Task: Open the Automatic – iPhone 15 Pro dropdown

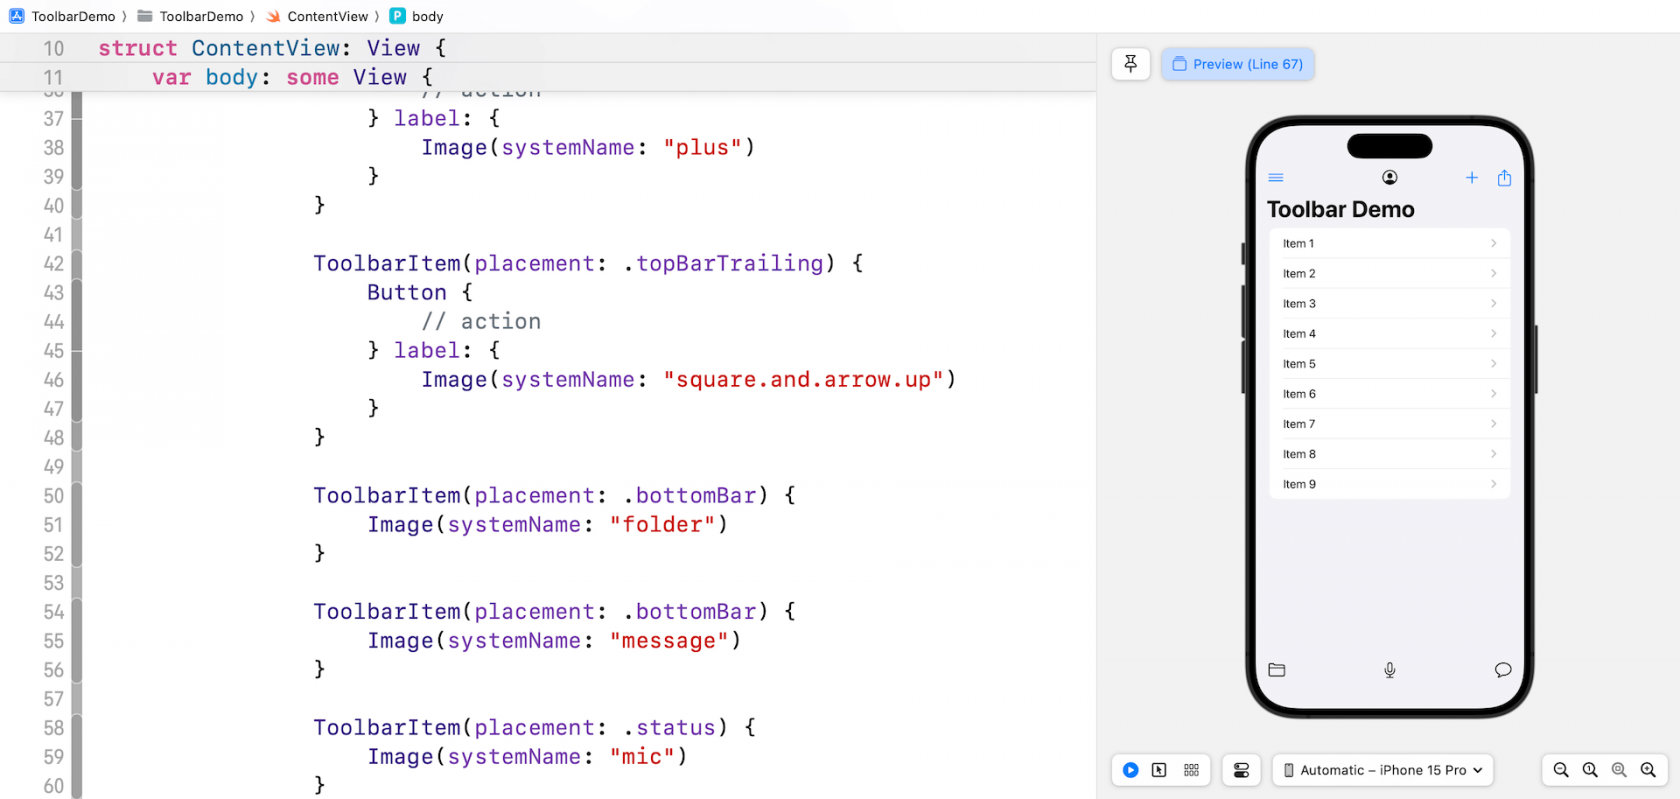Action: pyautogui.click(x=1382, y=770)
